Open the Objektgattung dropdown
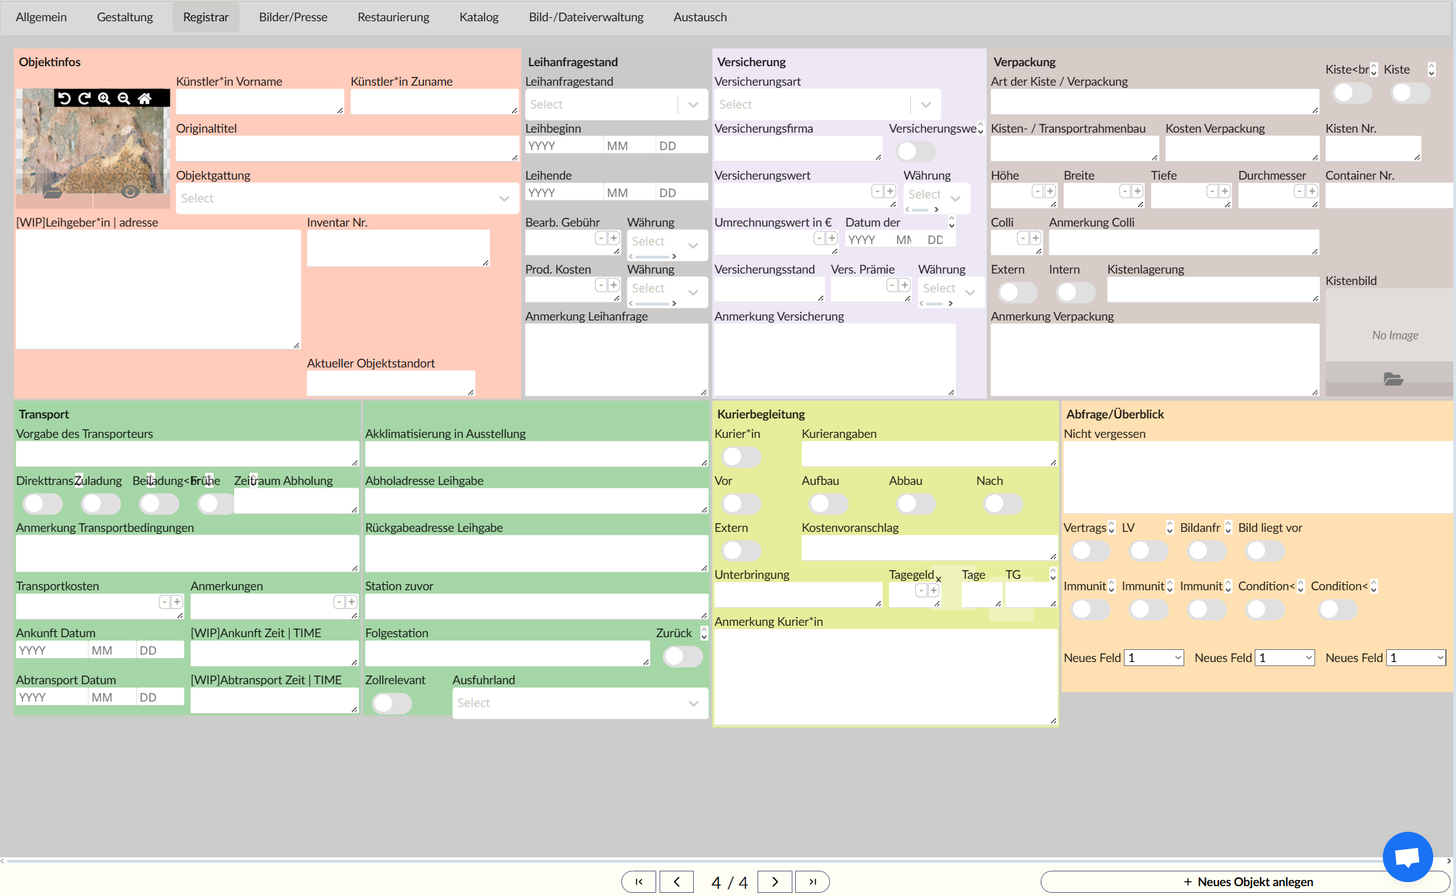This screenshot has height=896, width=1456. pos(345,198)
